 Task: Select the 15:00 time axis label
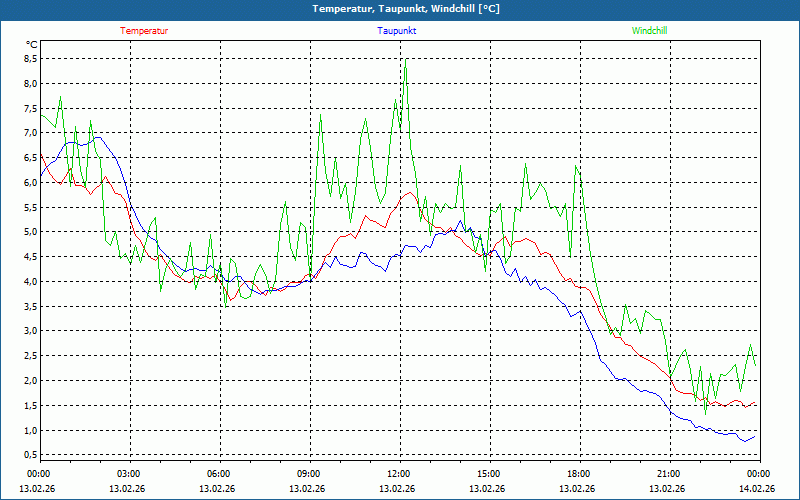pos(488,474)
